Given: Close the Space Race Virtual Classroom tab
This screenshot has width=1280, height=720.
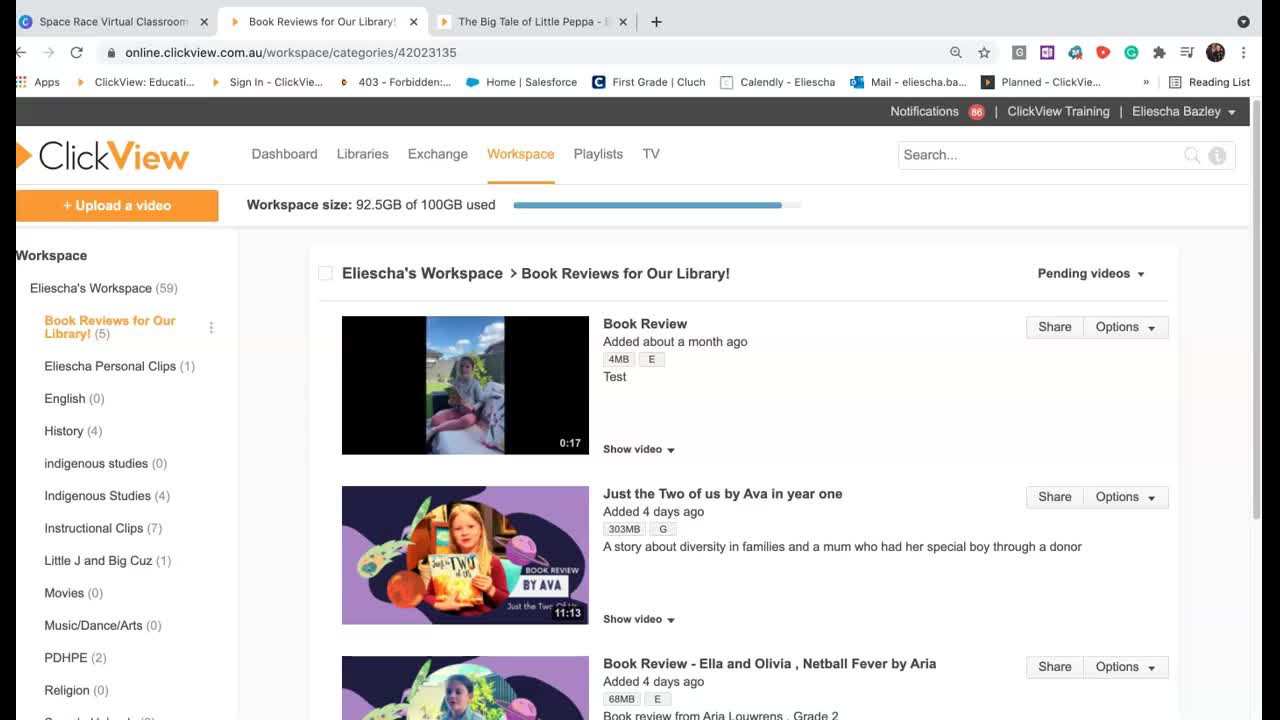Looking at the screenshot, I should click(203, 21).
